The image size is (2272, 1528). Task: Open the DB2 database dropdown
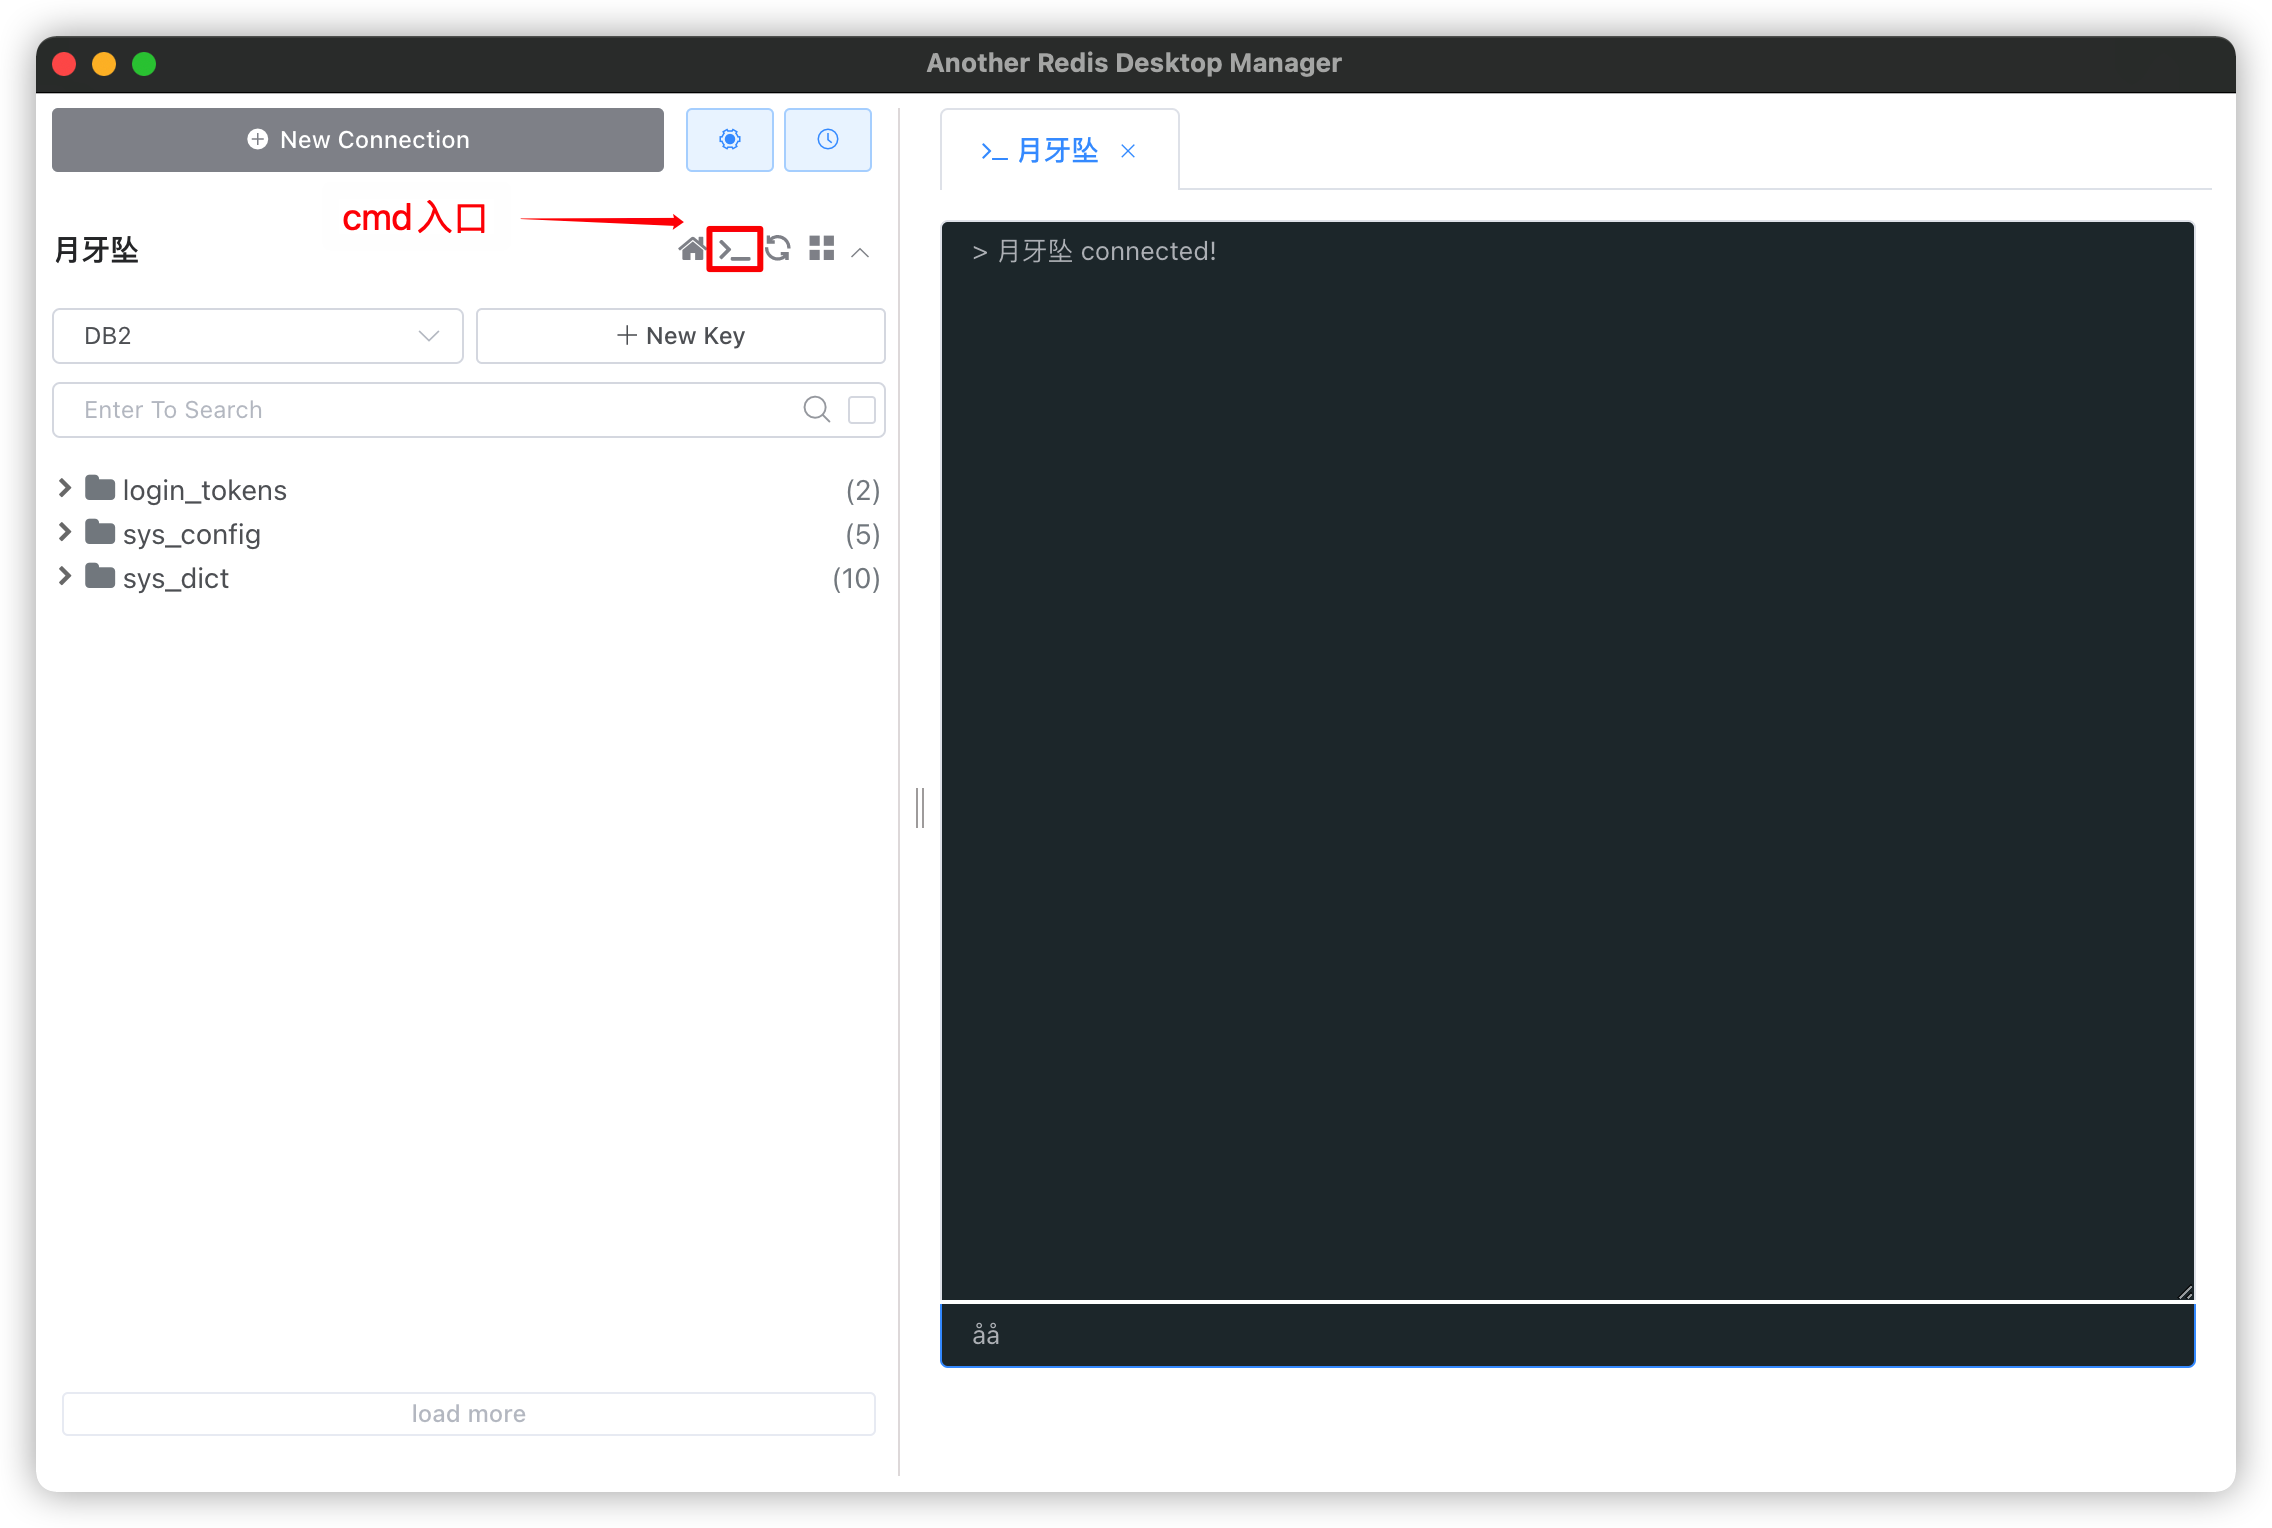258,336
